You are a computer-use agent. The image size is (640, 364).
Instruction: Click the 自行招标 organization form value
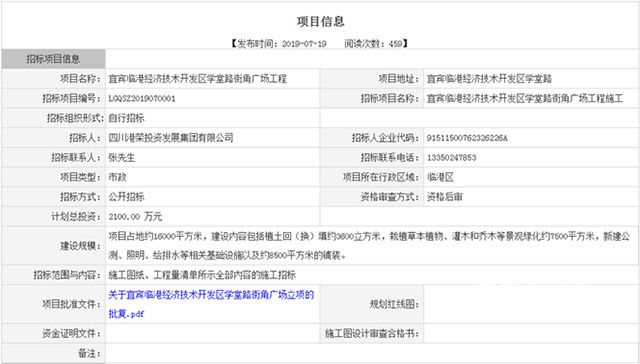pyautogui.click(x=126, y=118)
